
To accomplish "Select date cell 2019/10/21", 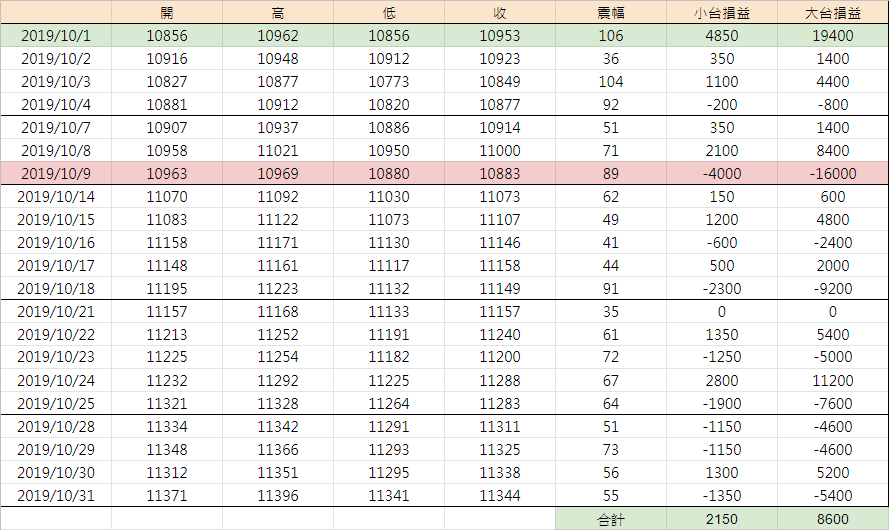I will 56,312.
